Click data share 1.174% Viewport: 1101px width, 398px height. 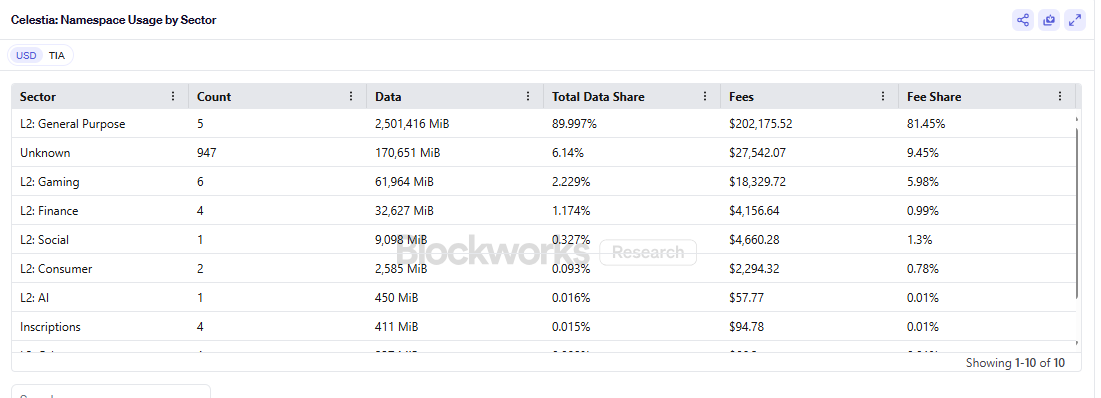[571, 211]
